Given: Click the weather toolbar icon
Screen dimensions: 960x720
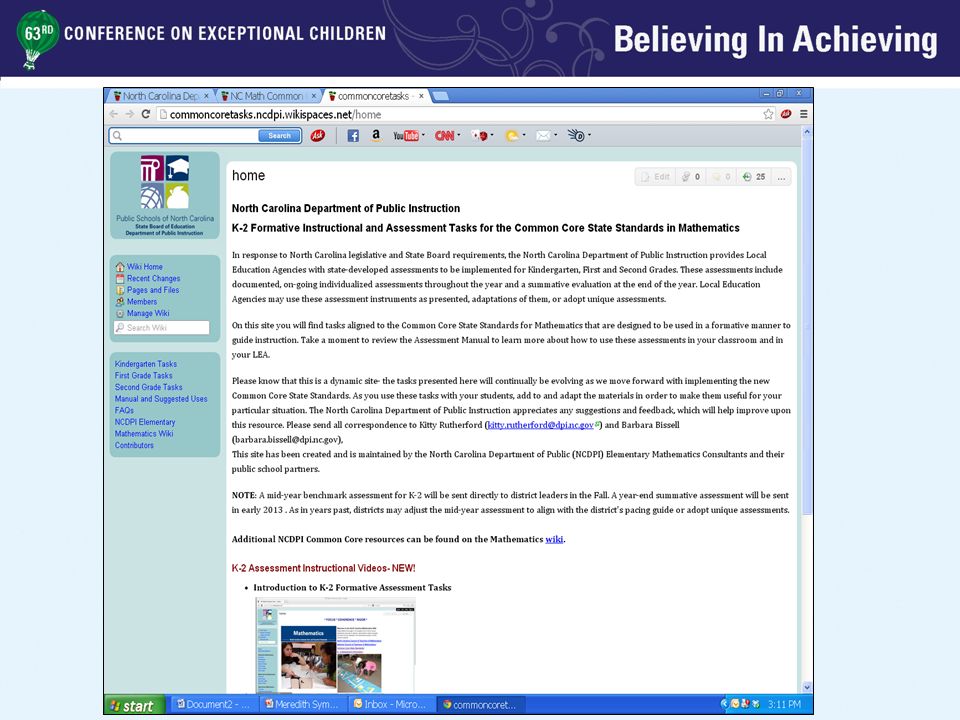Looking at the screenshot, I should [512, 136].
